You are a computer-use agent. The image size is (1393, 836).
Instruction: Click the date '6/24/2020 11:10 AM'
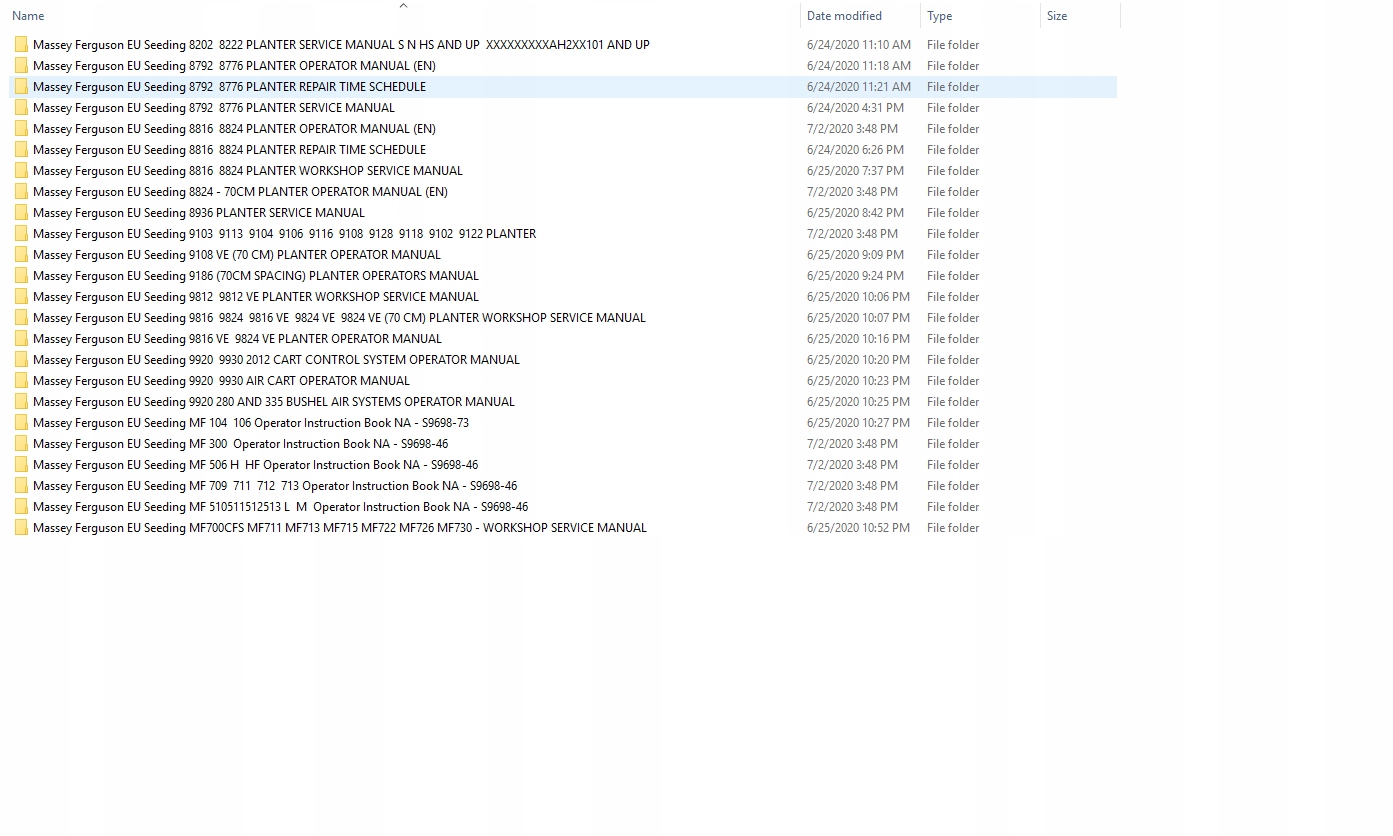[x=859, y=45]
